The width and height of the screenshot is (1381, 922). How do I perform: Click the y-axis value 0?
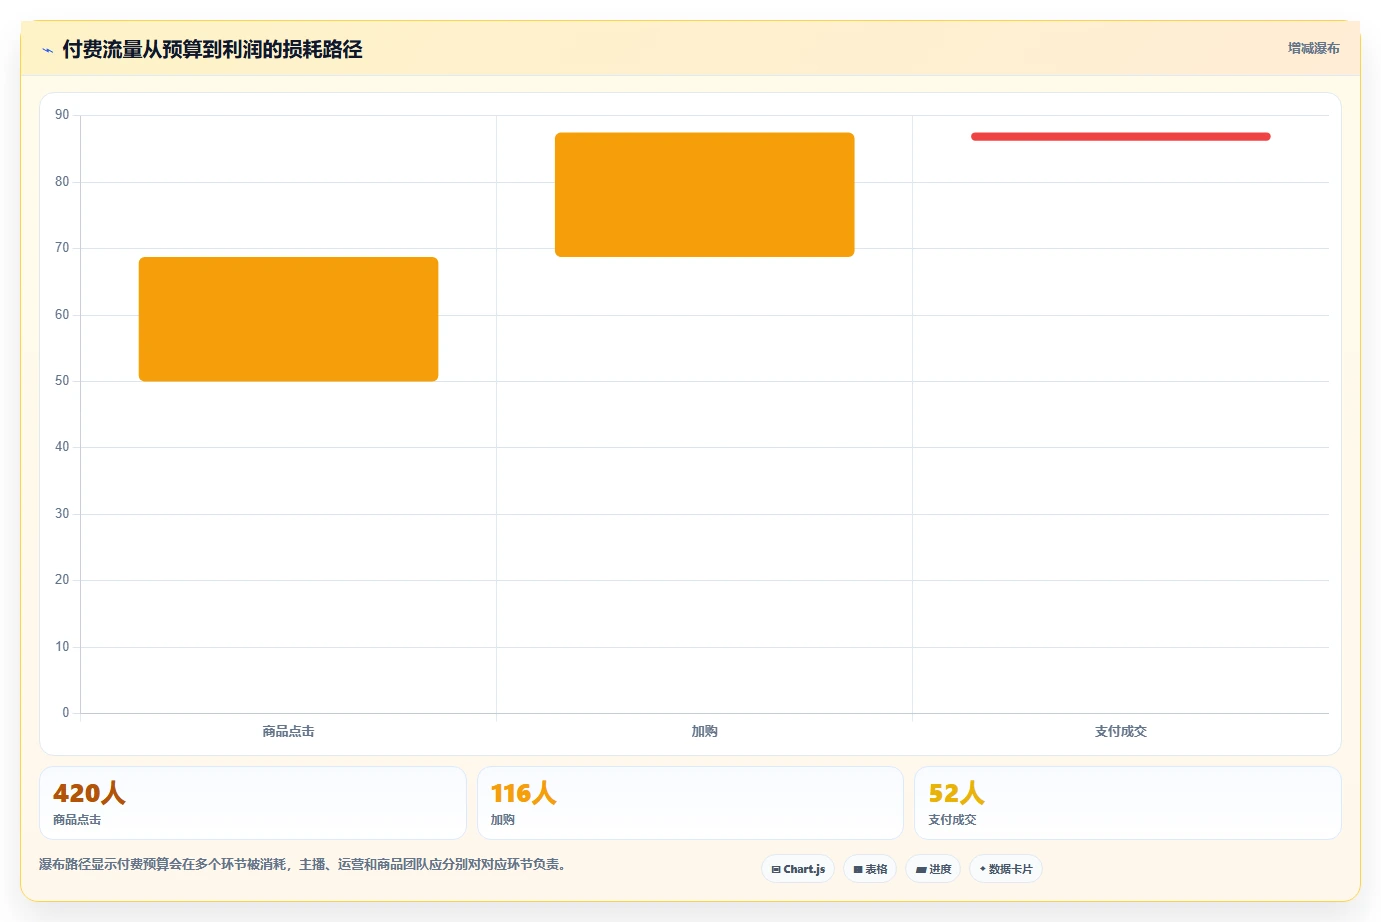[x=66, y=713]
